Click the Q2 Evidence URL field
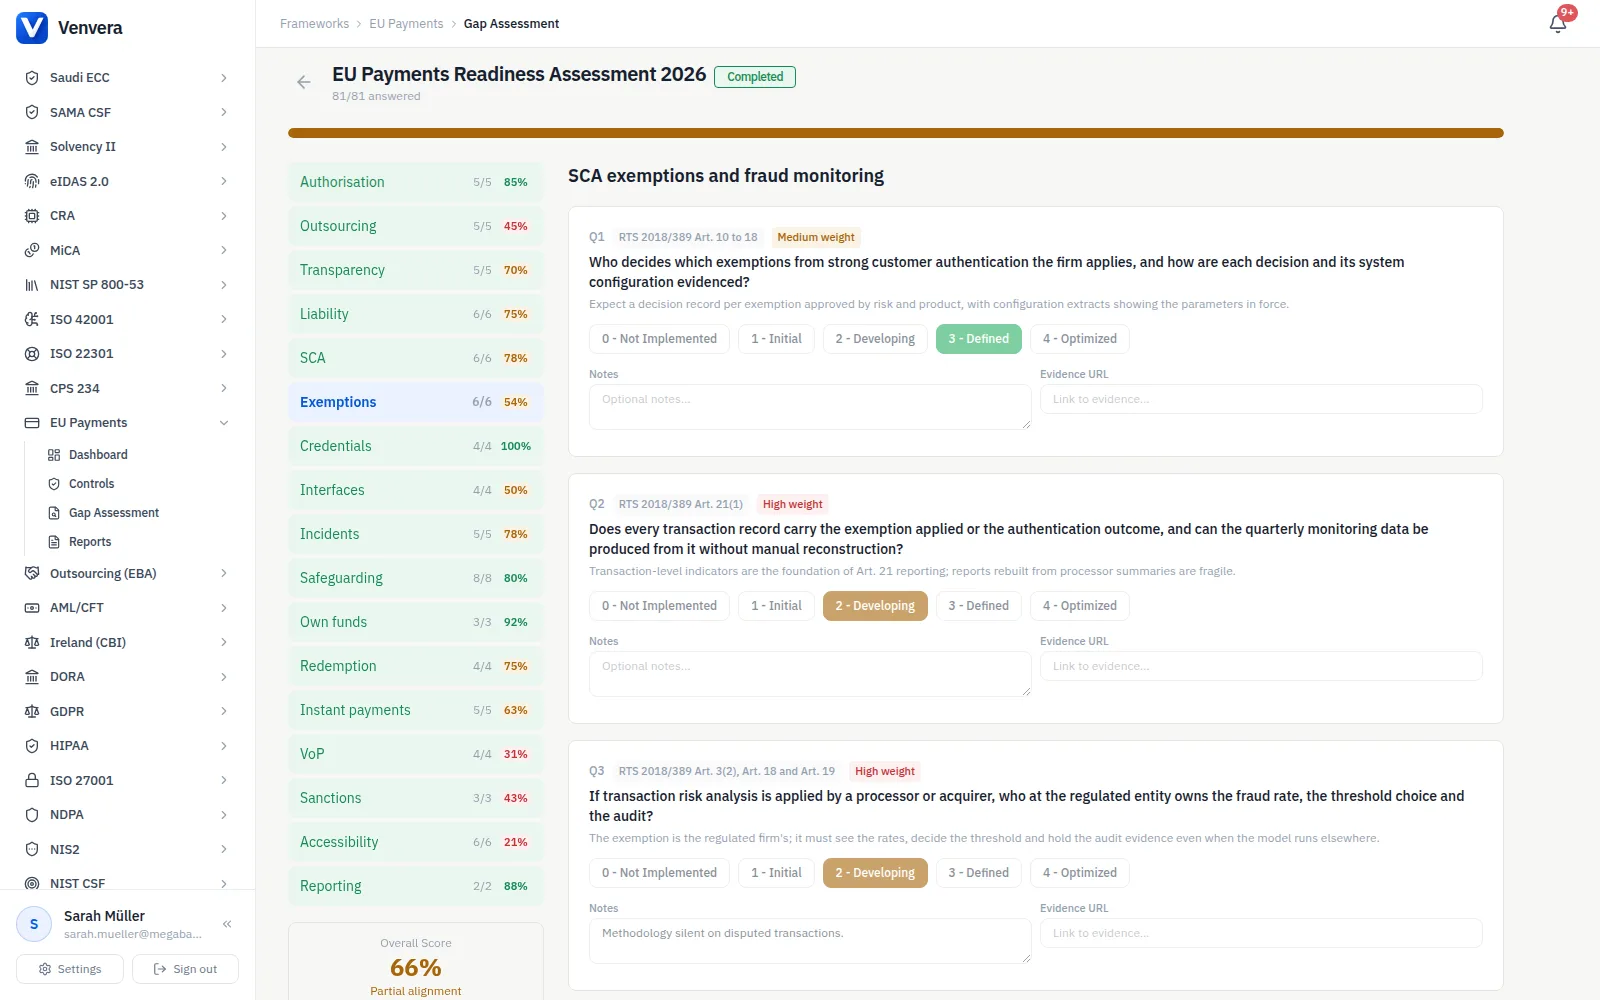 point(1261,666)
